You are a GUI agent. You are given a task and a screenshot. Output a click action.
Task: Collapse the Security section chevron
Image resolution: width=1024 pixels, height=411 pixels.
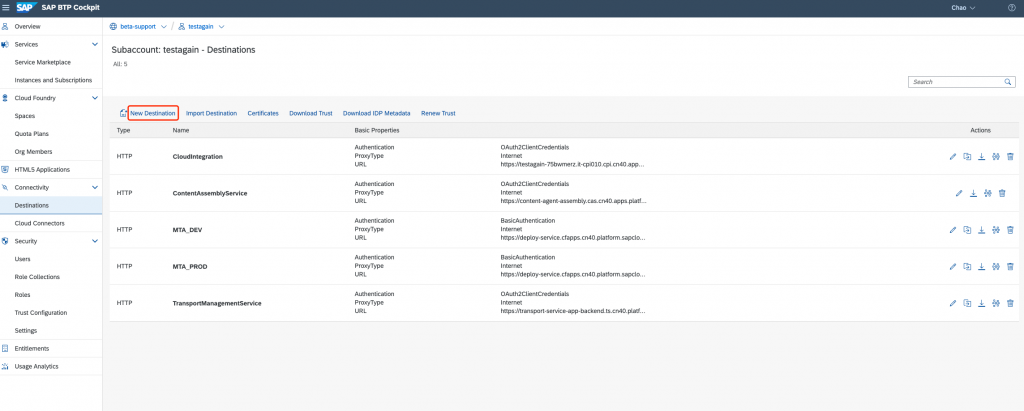pyautogui.click(x=95, y=241)
